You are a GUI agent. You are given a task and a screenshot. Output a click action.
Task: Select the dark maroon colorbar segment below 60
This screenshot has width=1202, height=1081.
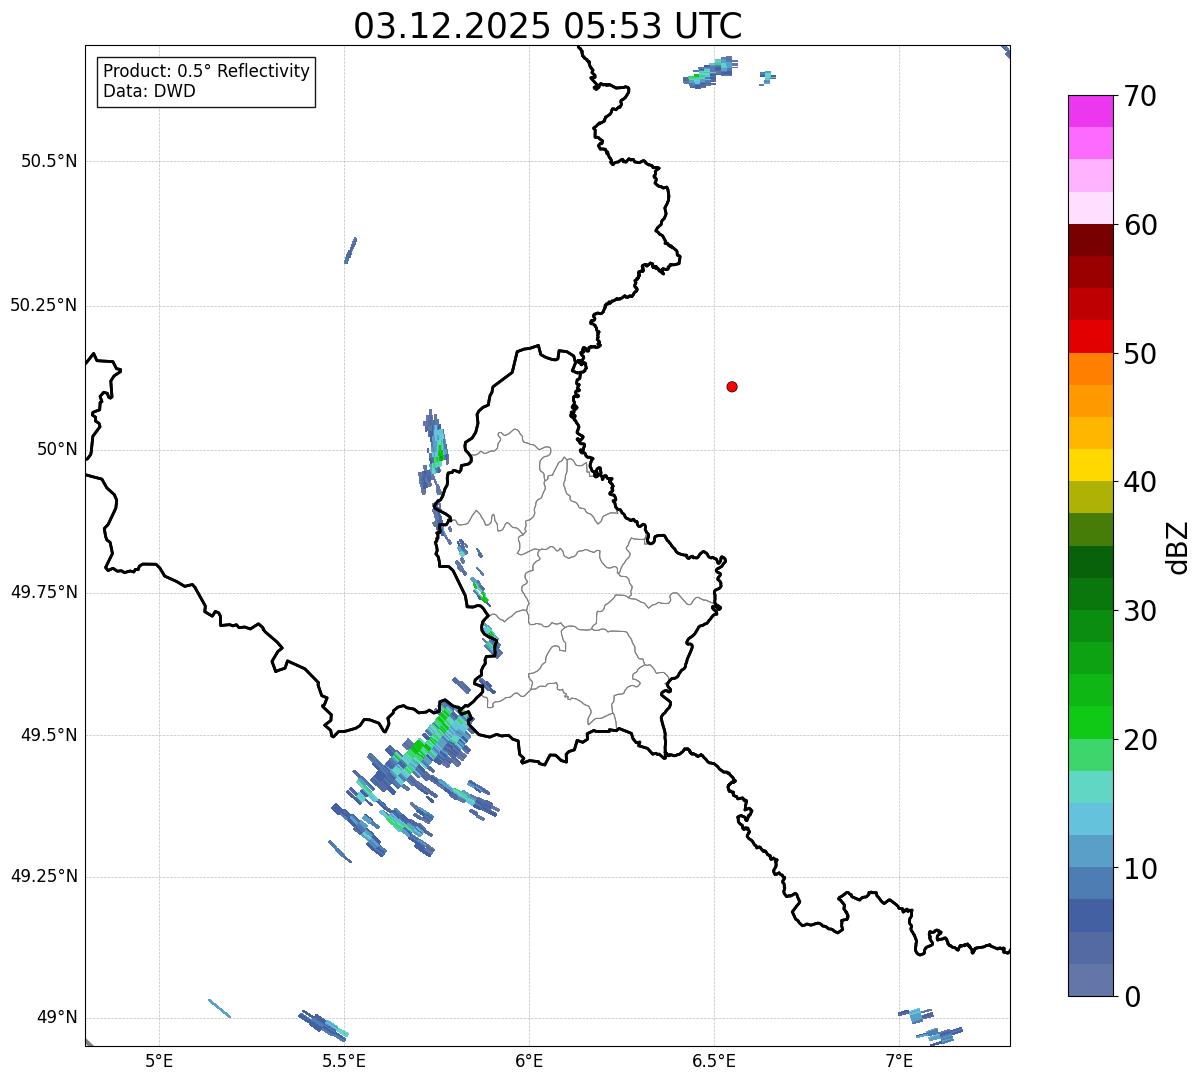pyautogui.click(x=1090, y=240)
